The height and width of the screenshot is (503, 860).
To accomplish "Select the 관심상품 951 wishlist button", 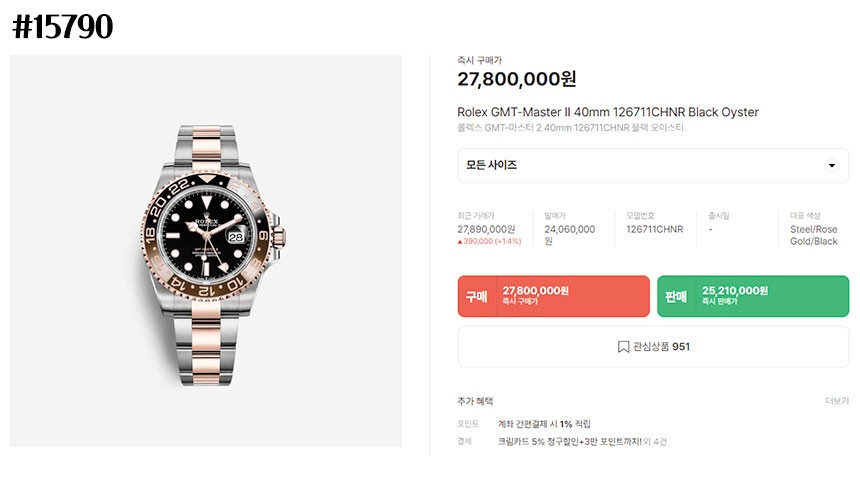I will click(653, 347).
